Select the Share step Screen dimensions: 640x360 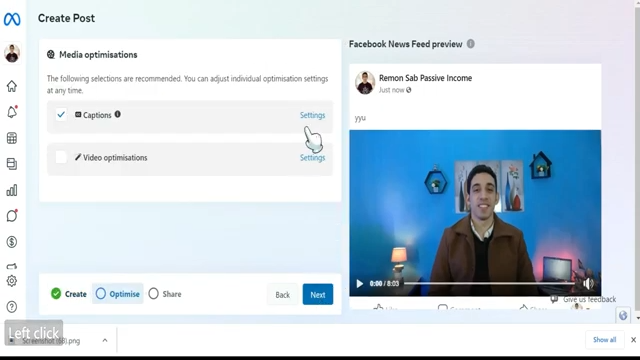tap(165, 294)
